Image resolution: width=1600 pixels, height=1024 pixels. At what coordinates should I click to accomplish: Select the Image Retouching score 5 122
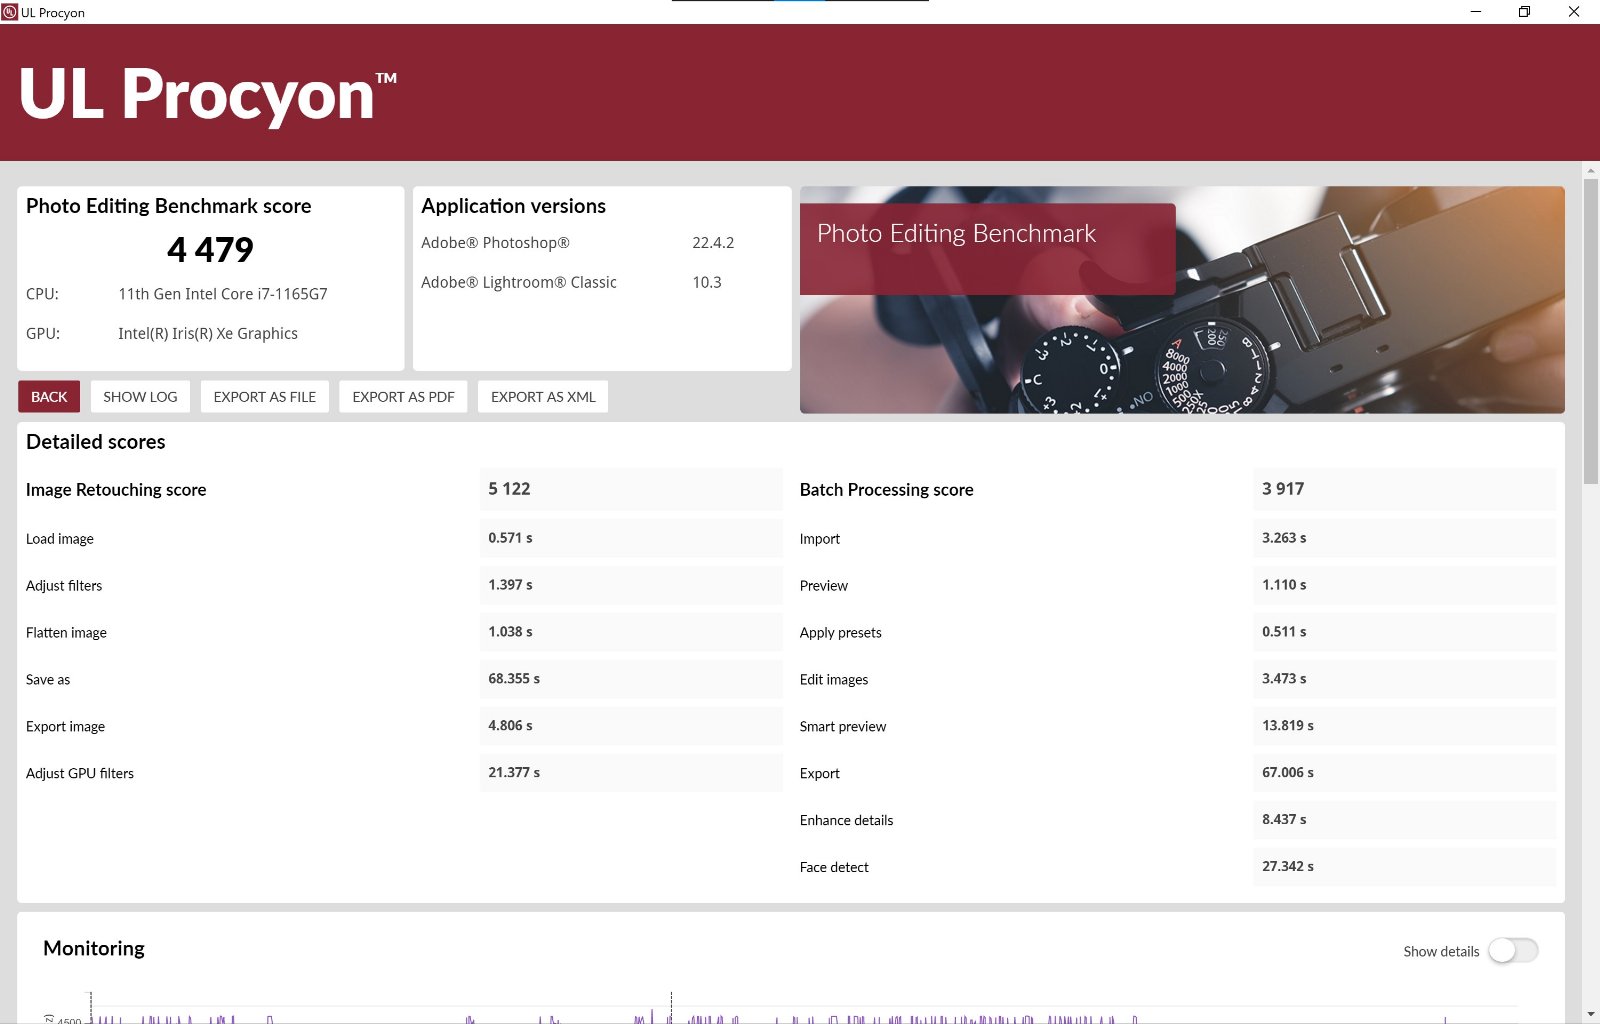tap(509, 489)
